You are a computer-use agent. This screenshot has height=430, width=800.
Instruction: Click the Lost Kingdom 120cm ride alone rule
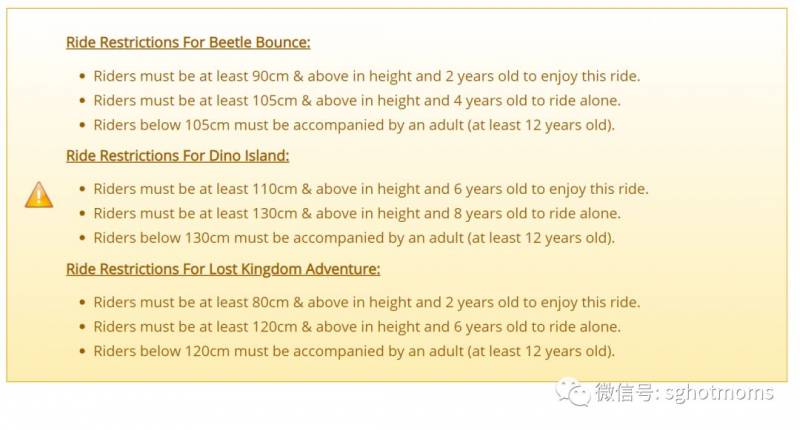[x=357, y=326]
